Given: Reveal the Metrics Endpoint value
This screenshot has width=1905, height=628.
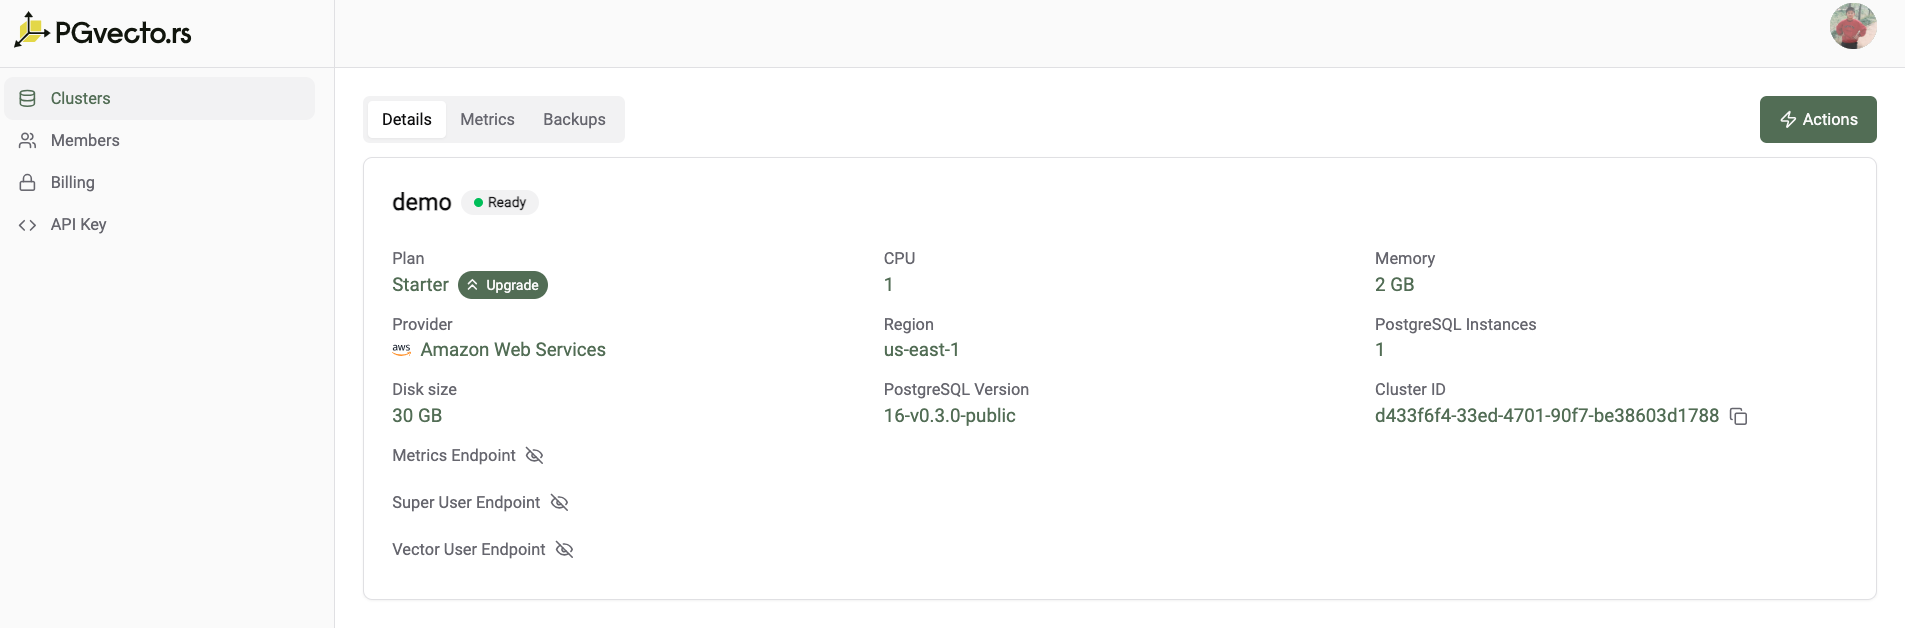Looking at the screenshot, I should coord(535,456).
